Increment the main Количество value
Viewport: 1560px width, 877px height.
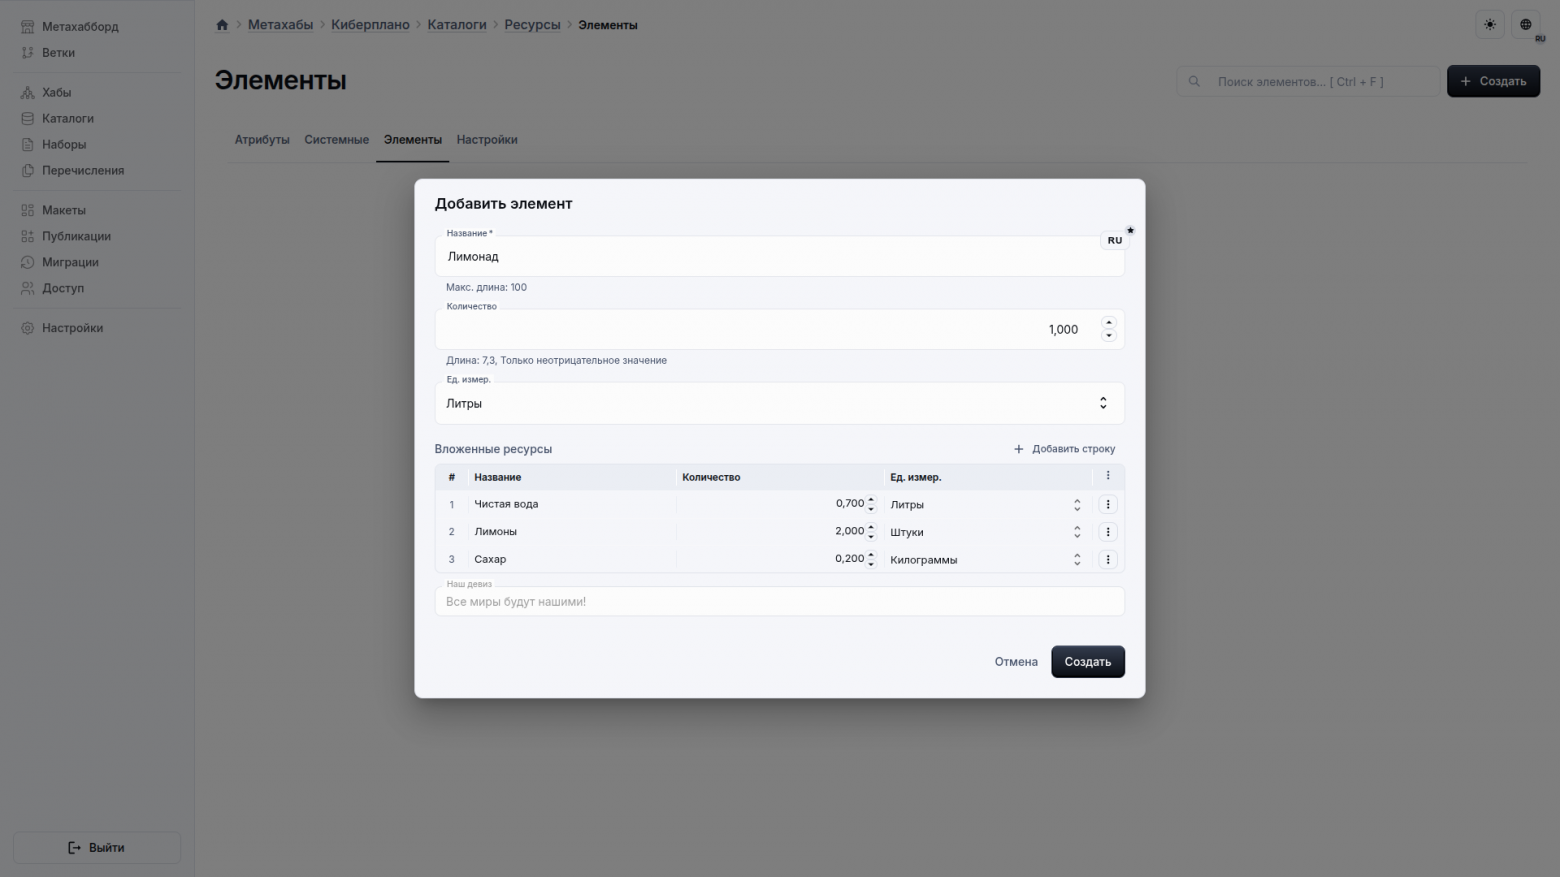point(1108,323)
